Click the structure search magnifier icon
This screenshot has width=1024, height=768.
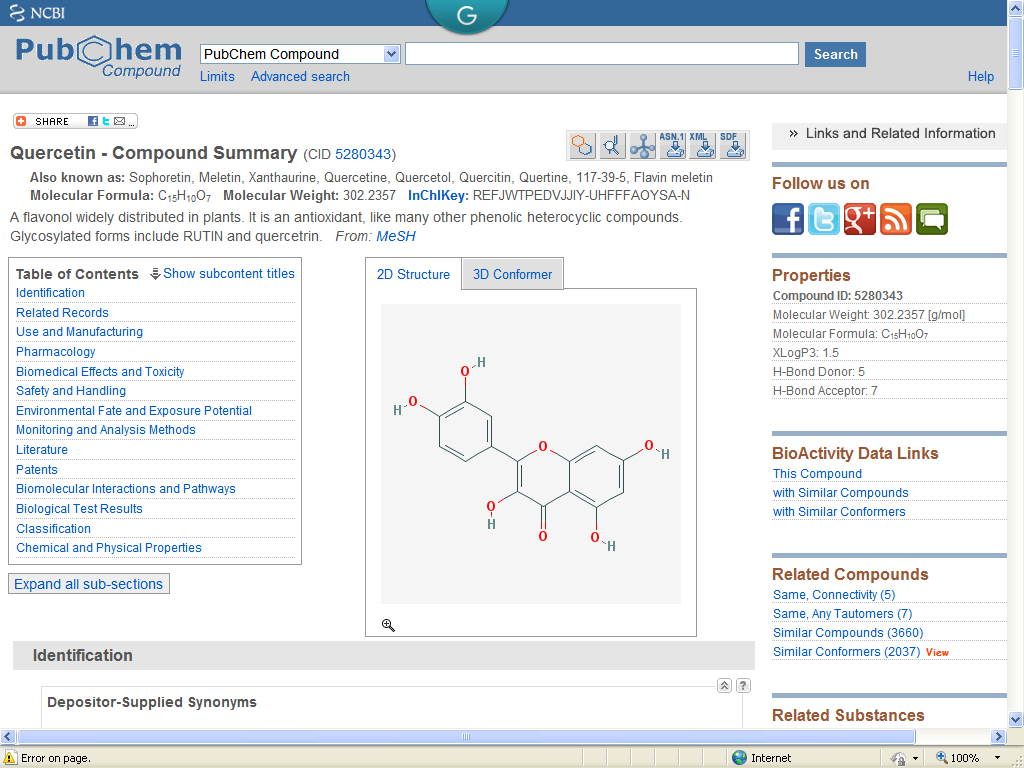612,146
